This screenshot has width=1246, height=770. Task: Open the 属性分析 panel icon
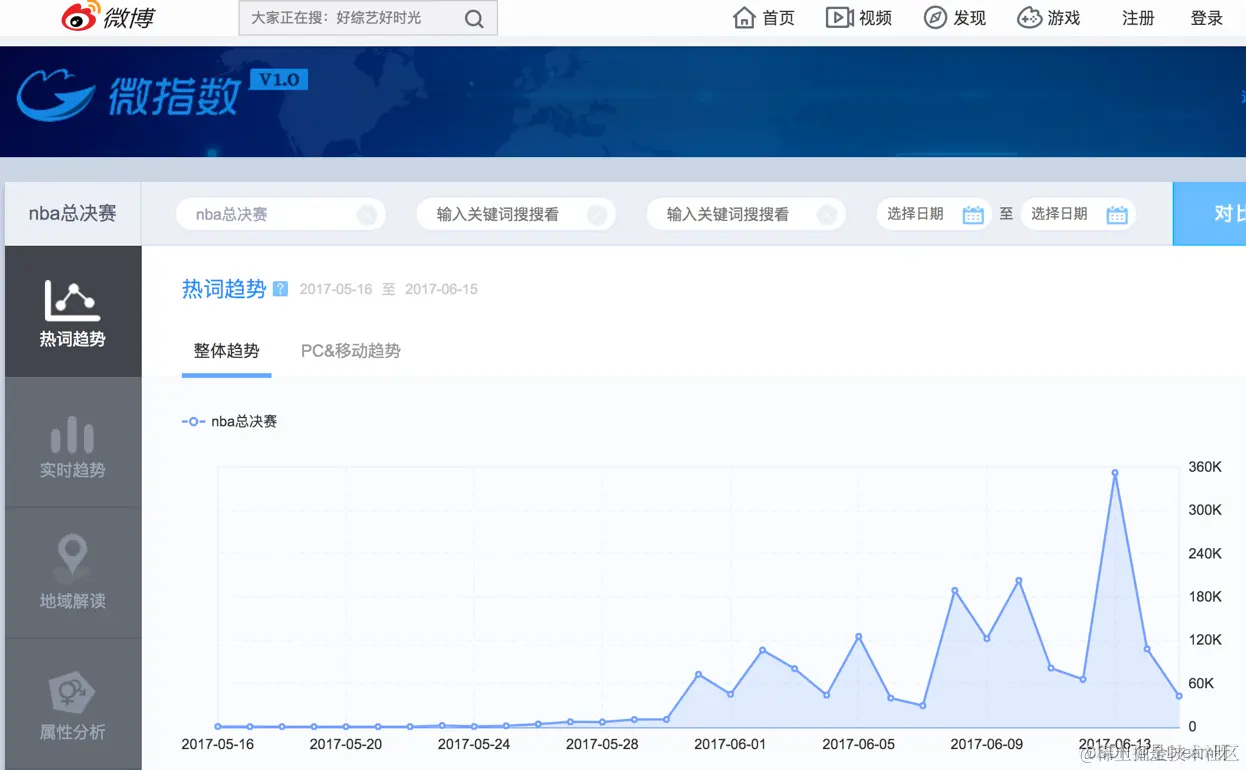[x=71, y=692]
